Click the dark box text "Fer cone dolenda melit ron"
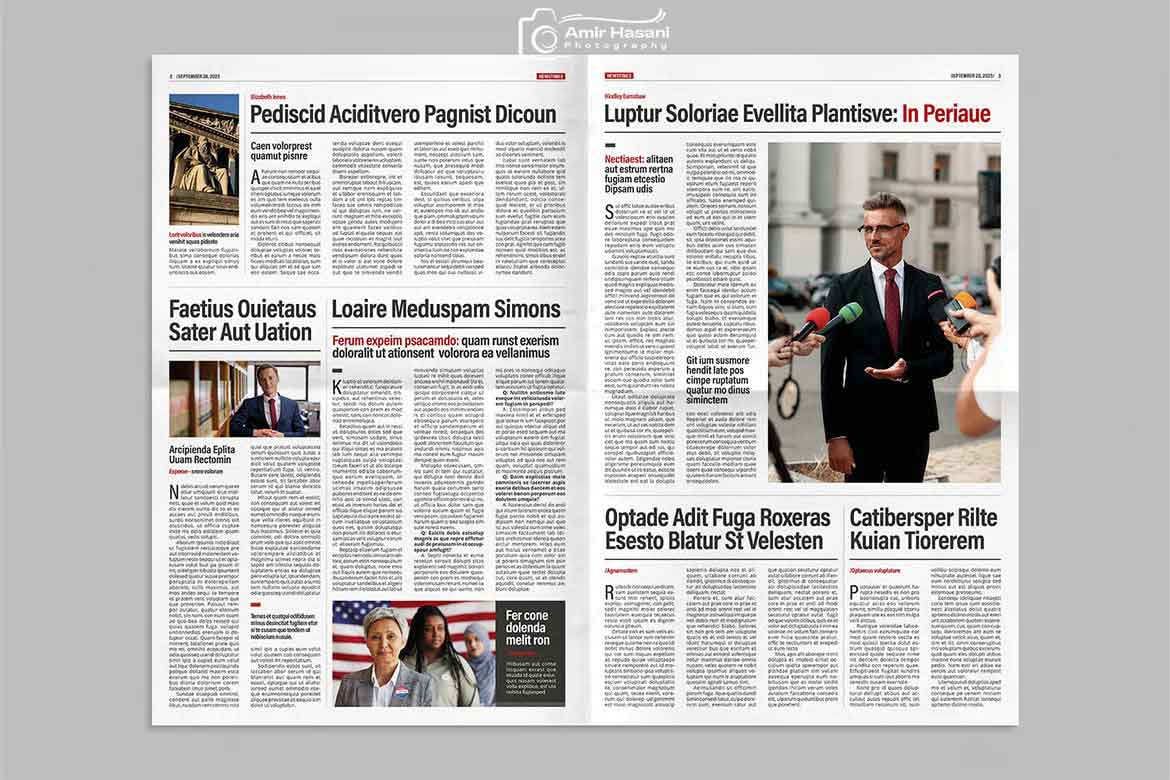The height and width of the screenshot is (780, 1170). (527, 628)
